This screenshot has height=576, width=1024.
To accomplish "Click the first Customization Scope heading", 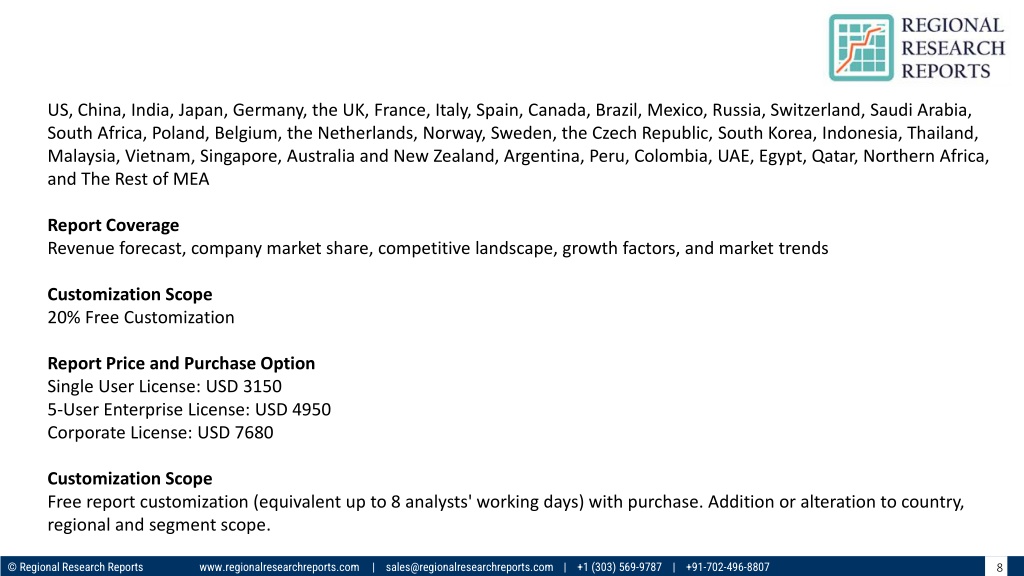I will pos(129,295).
